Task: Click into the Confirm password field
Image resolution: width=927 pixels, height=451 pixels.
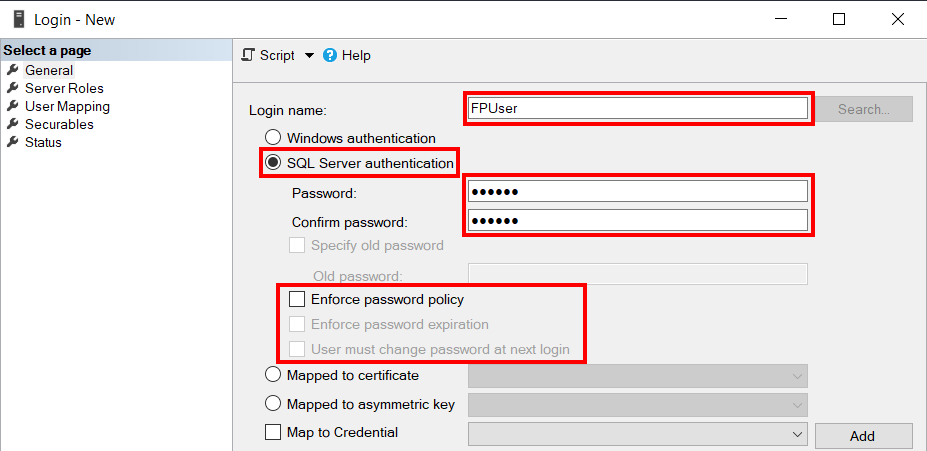Action: click(638, 220)
